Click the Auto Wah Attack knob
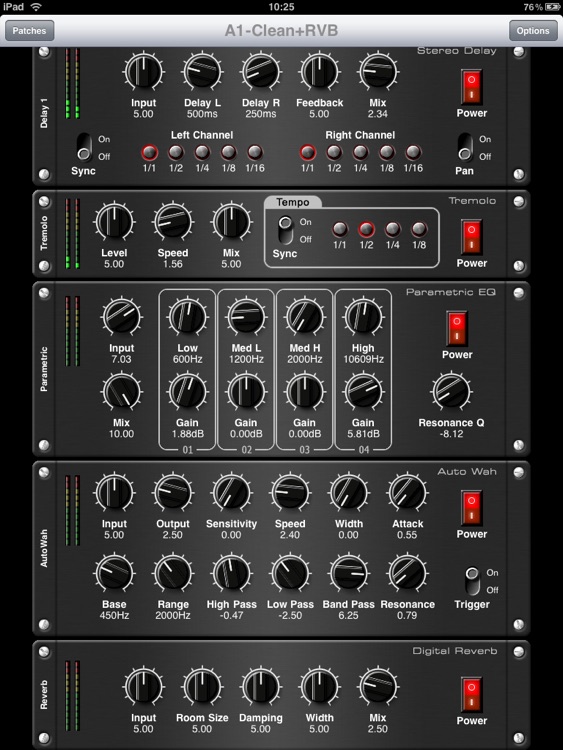Viewport: 563px width, 750px height. click(408, 493)
